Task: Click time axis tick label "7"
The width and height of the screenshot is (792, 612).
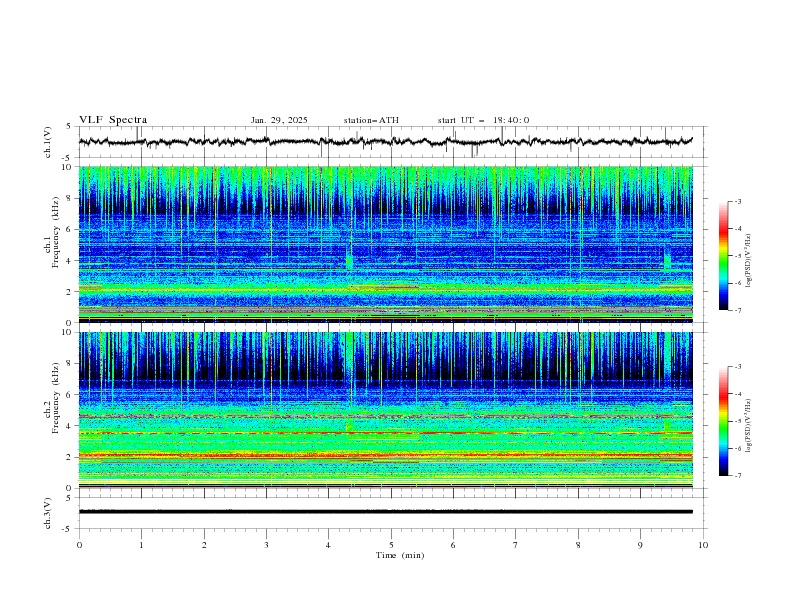Action: pyautogui.click(x=516, y=545)
